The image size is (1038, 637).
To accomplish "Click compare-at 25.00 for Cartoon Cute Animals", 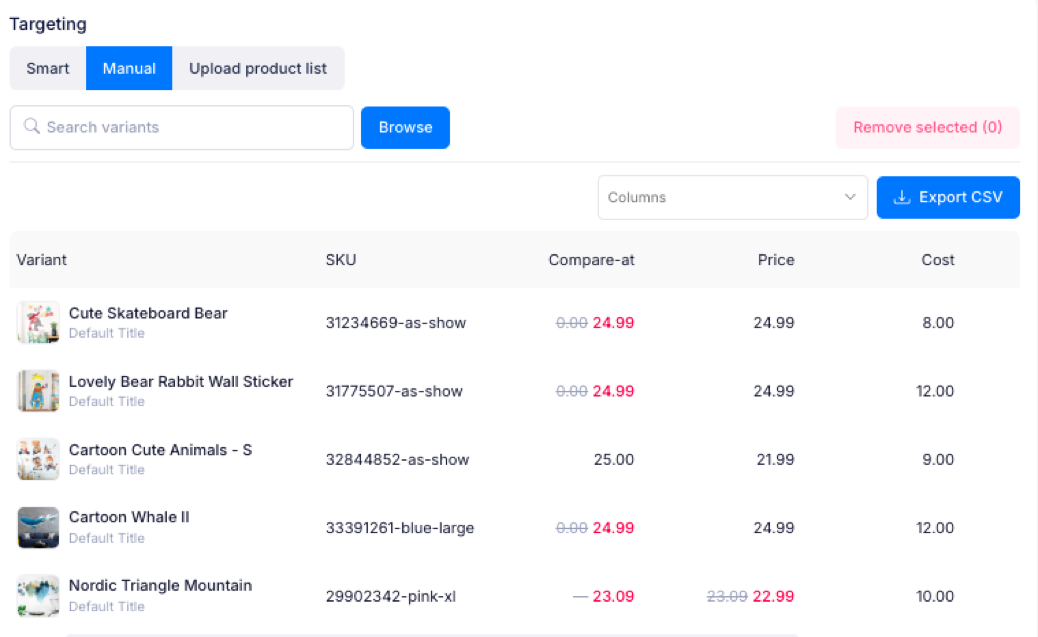I will click(614, 460).
